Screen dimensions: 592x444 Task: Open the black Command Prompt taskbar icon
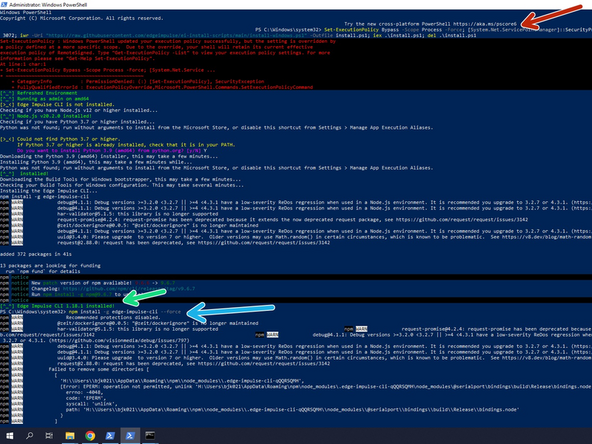click(x=150, y=436)
